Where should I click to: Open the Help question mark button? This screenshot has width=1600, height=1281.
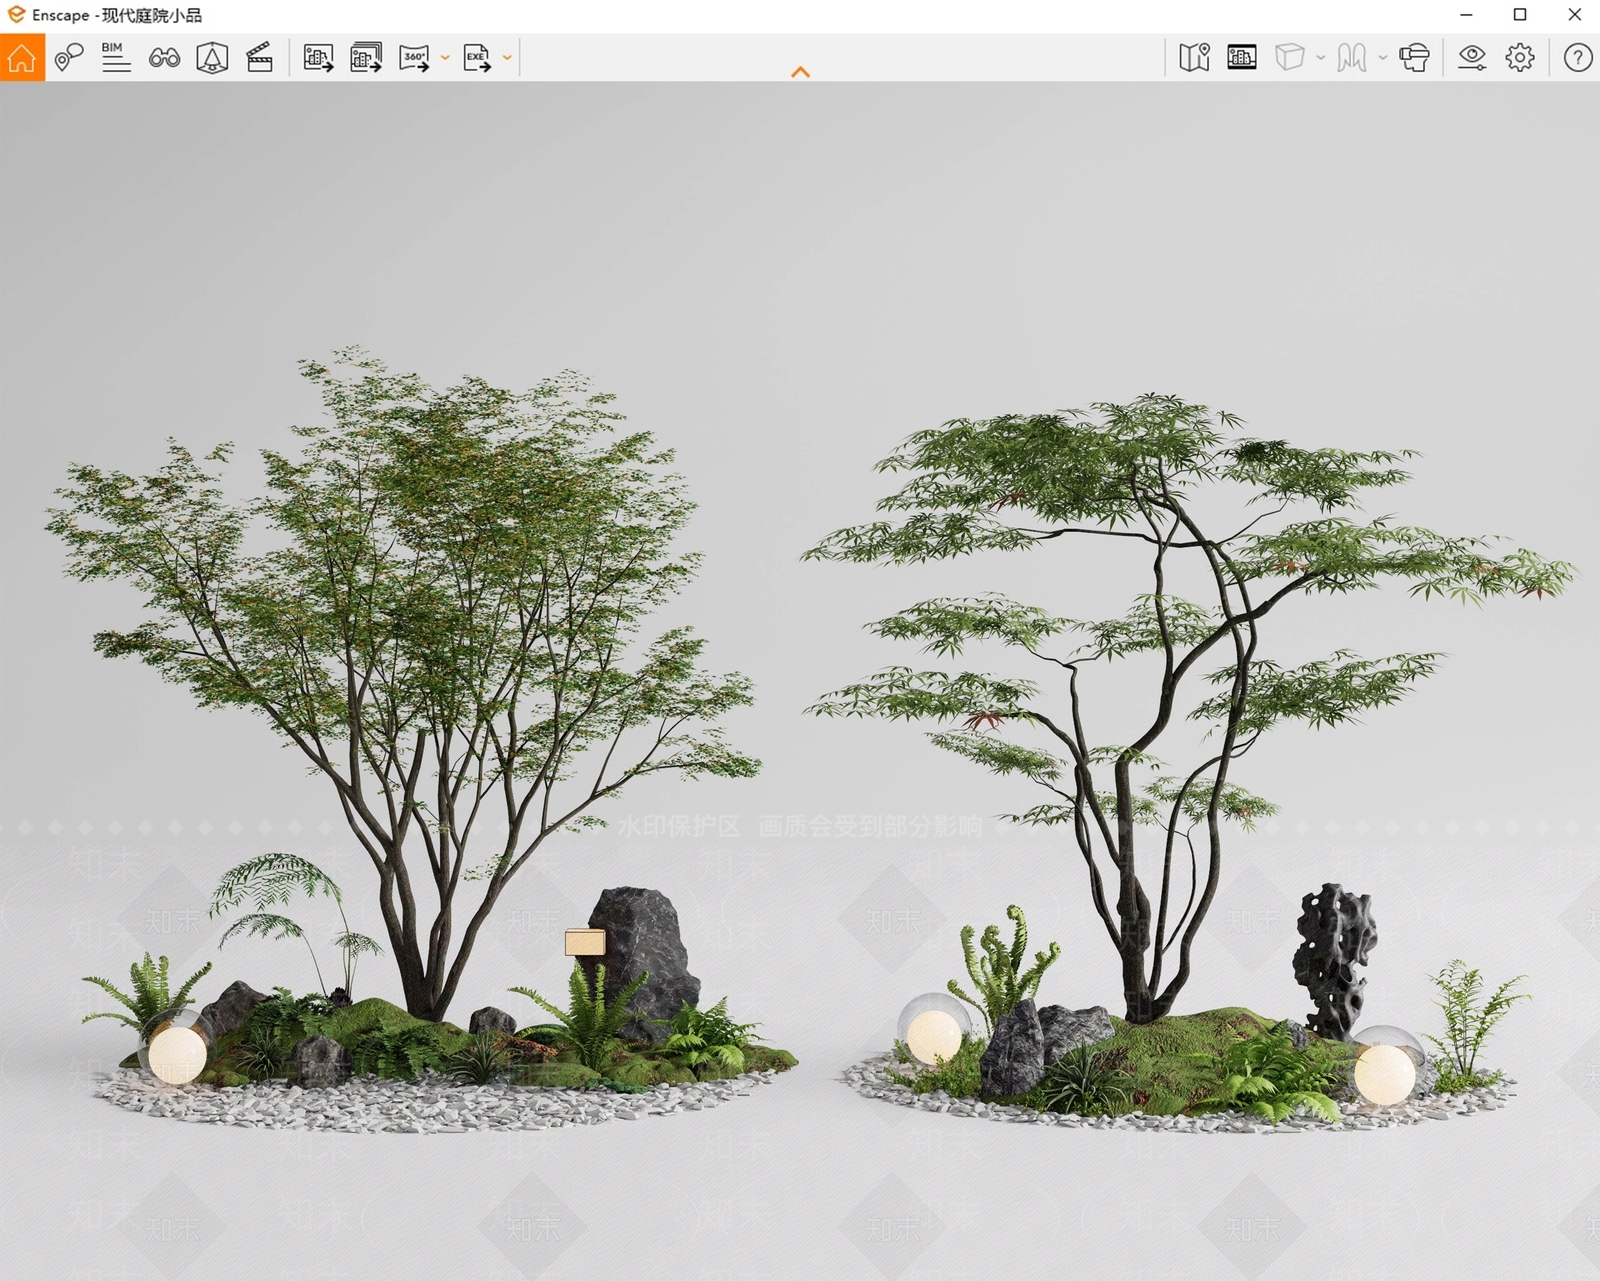[x=1578, y=58]
